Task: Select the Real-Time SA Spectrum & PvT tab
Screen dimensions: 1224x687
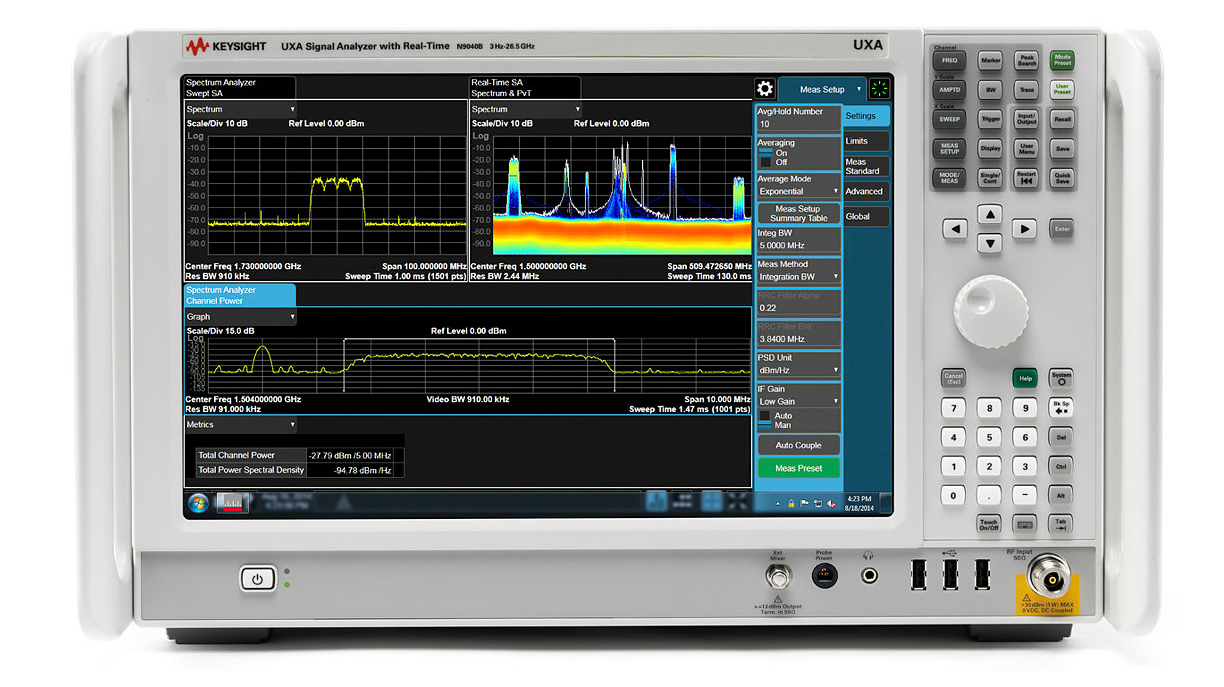Action: point(524,87)
